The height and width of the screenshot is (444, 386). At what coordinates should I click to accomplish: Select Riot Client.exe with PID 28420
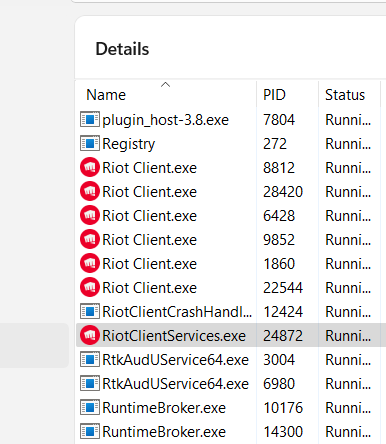coord(149,192)
